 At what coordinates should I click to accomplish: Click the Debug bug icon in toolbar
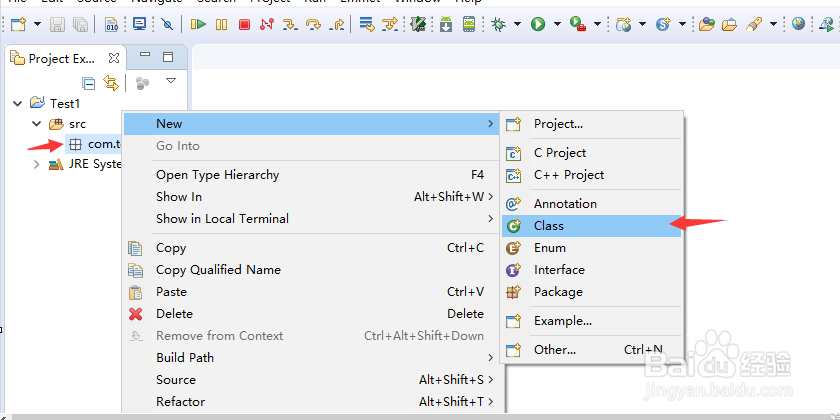(x=498, y=24)
